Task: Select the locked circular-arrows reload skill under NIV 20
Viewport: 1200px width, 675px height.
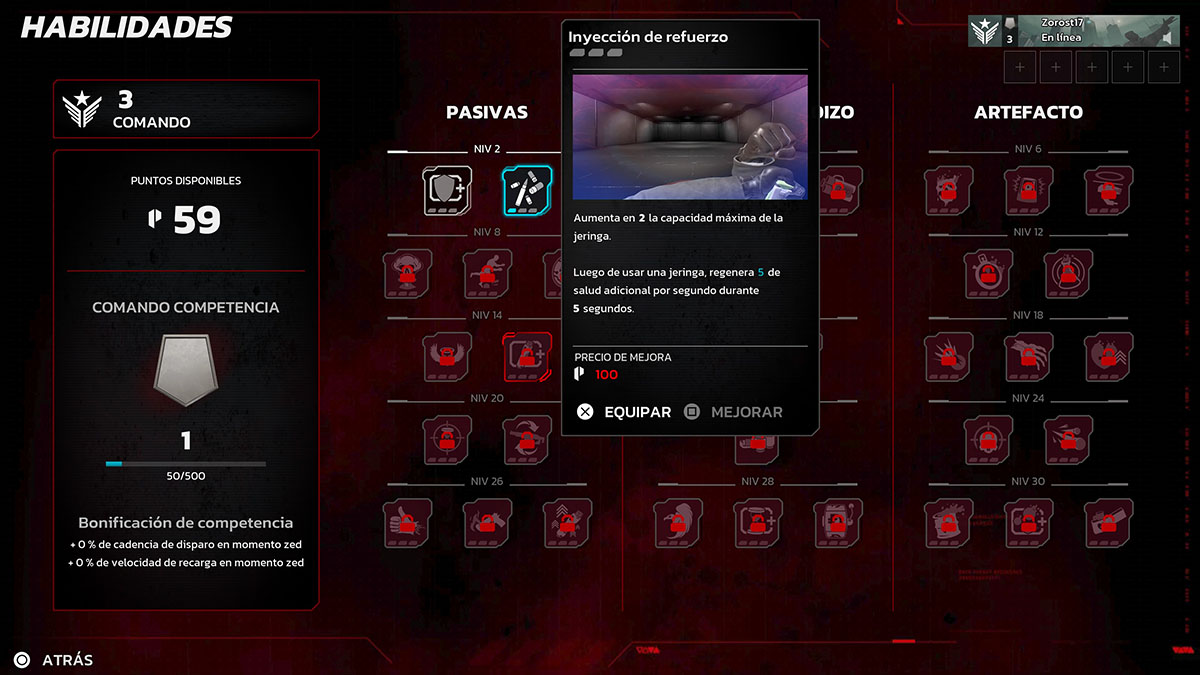Action: 527,440
